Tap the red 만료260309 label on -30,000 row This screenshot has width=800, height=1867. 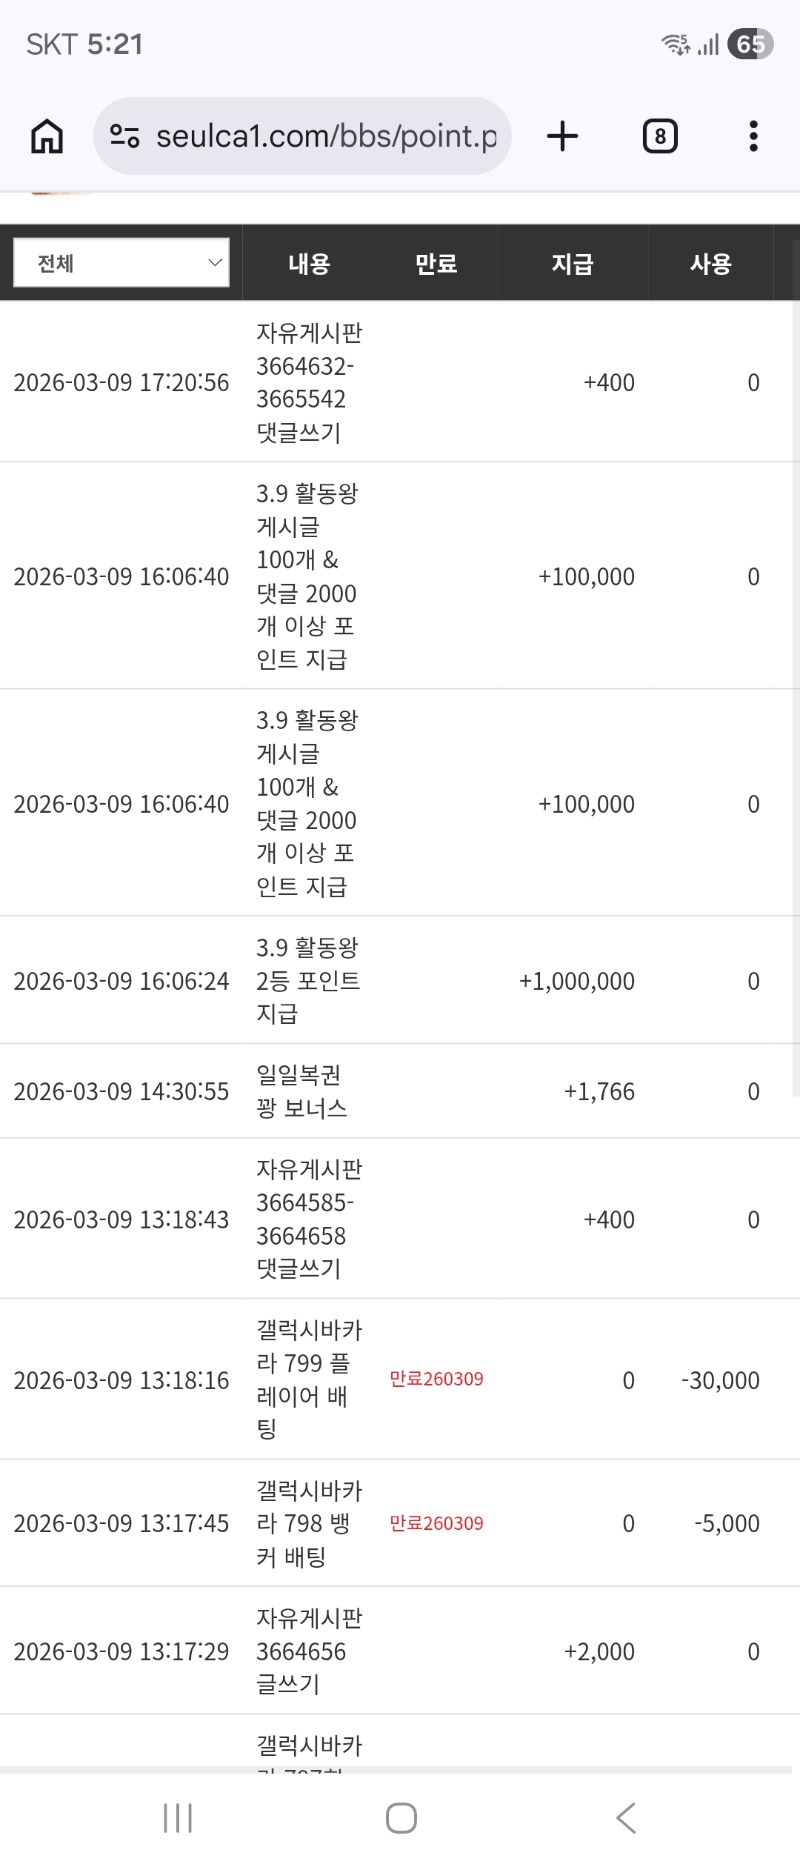tap(436, 1379)
